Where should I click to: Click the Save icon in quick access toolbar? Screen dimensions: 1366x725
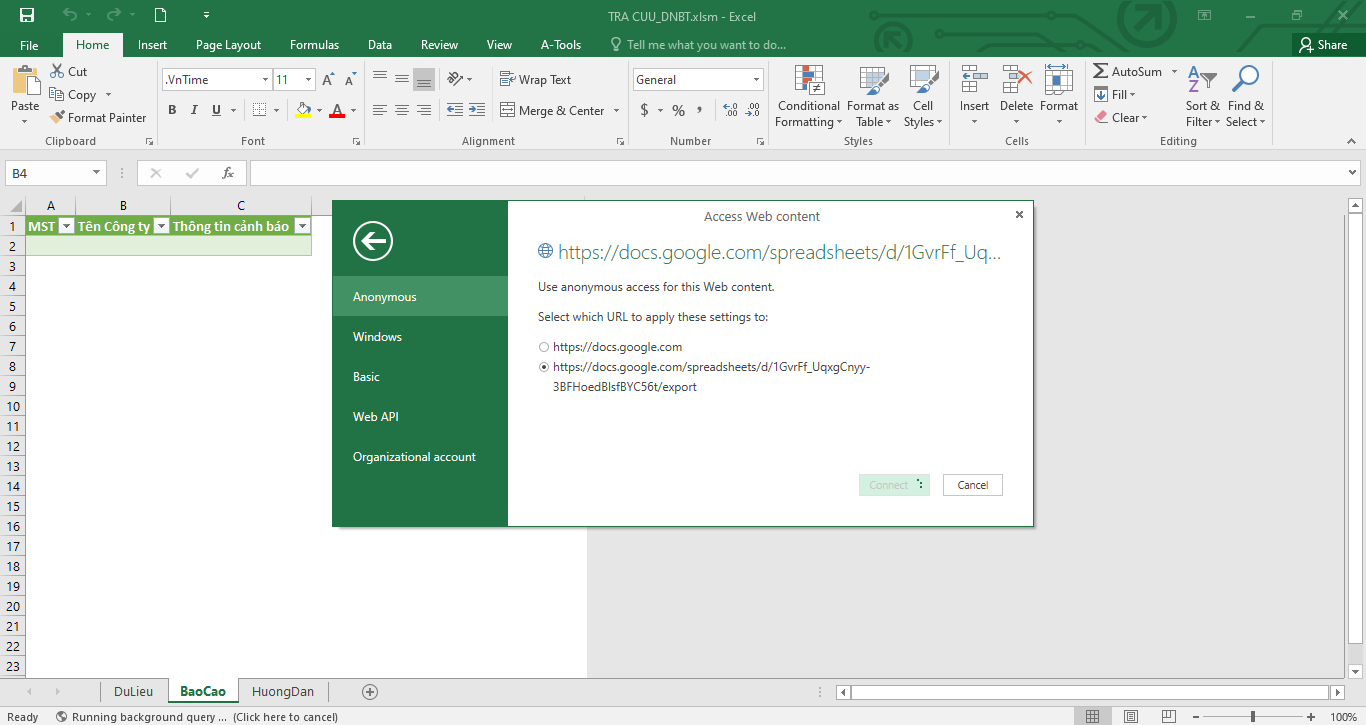(27, 15)
